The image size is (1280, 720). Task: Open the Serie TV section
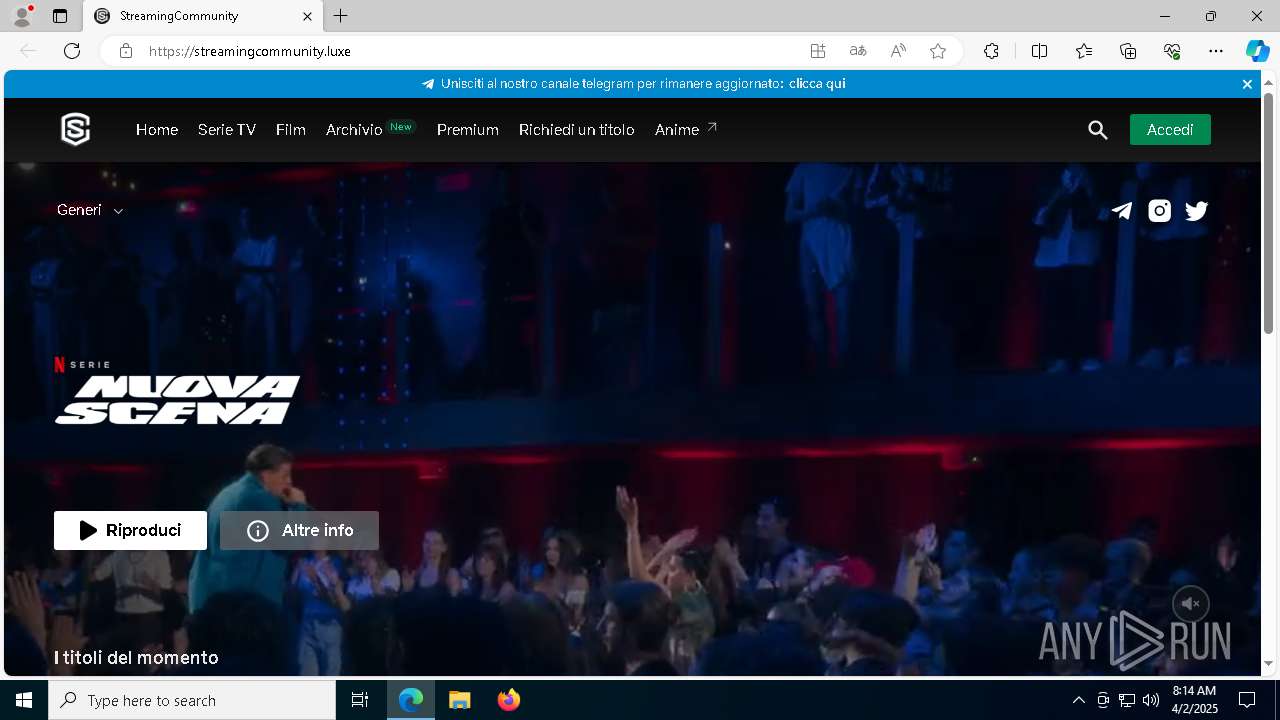pyautogui.click(x=227, y=130)
